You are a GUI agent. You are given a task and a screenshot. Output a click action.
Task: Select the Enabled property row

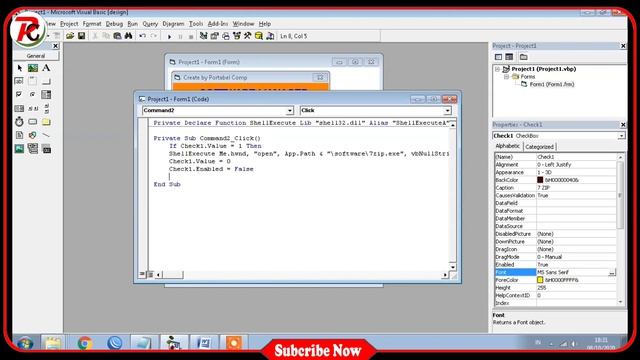point(555,264)
